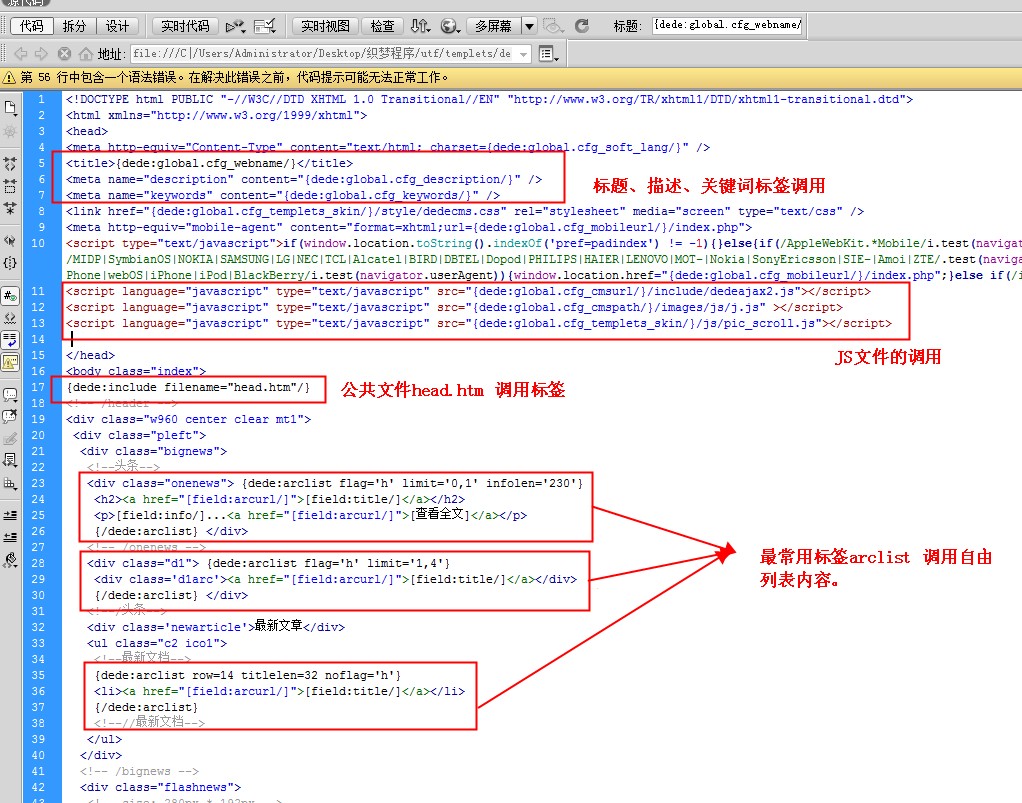This screenshot has height=803, width=1022.
Task: Click the Remove Comment icon
Action: coord(10,416)
